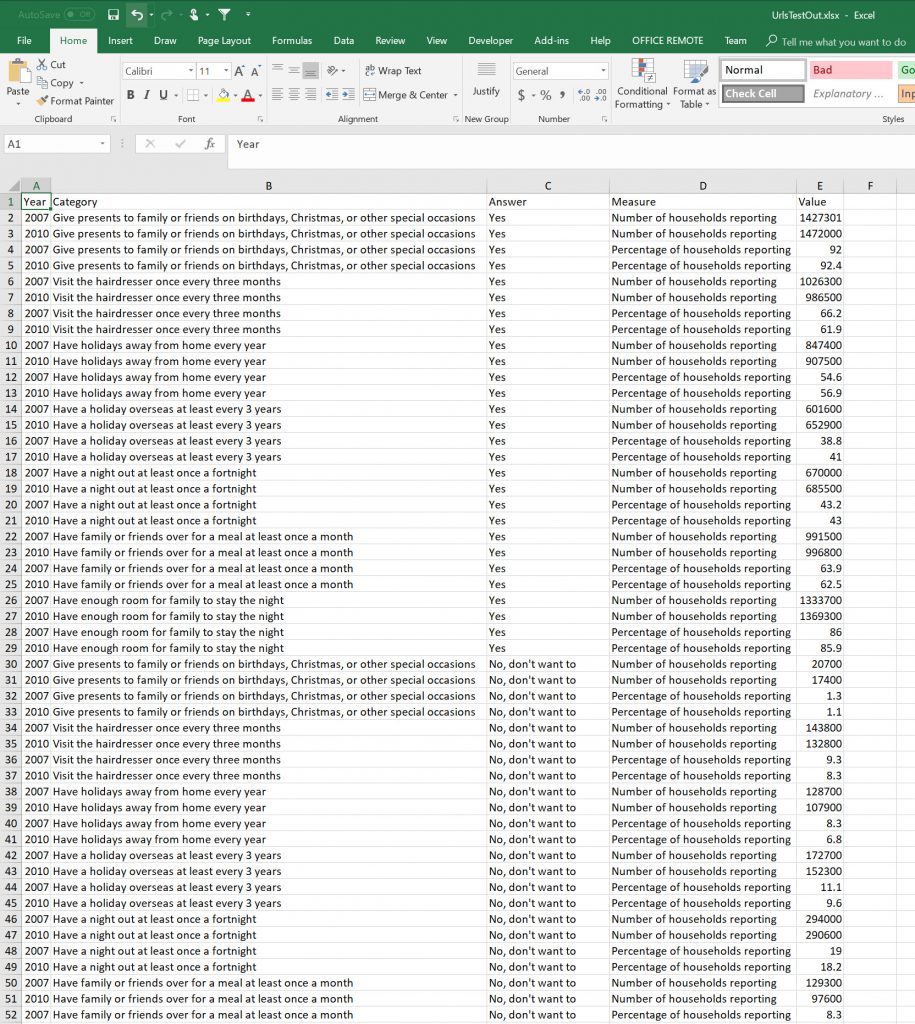Click the Filter funnel quick access icon
The width and height of the screenshot is (915, 1024).
224,15
